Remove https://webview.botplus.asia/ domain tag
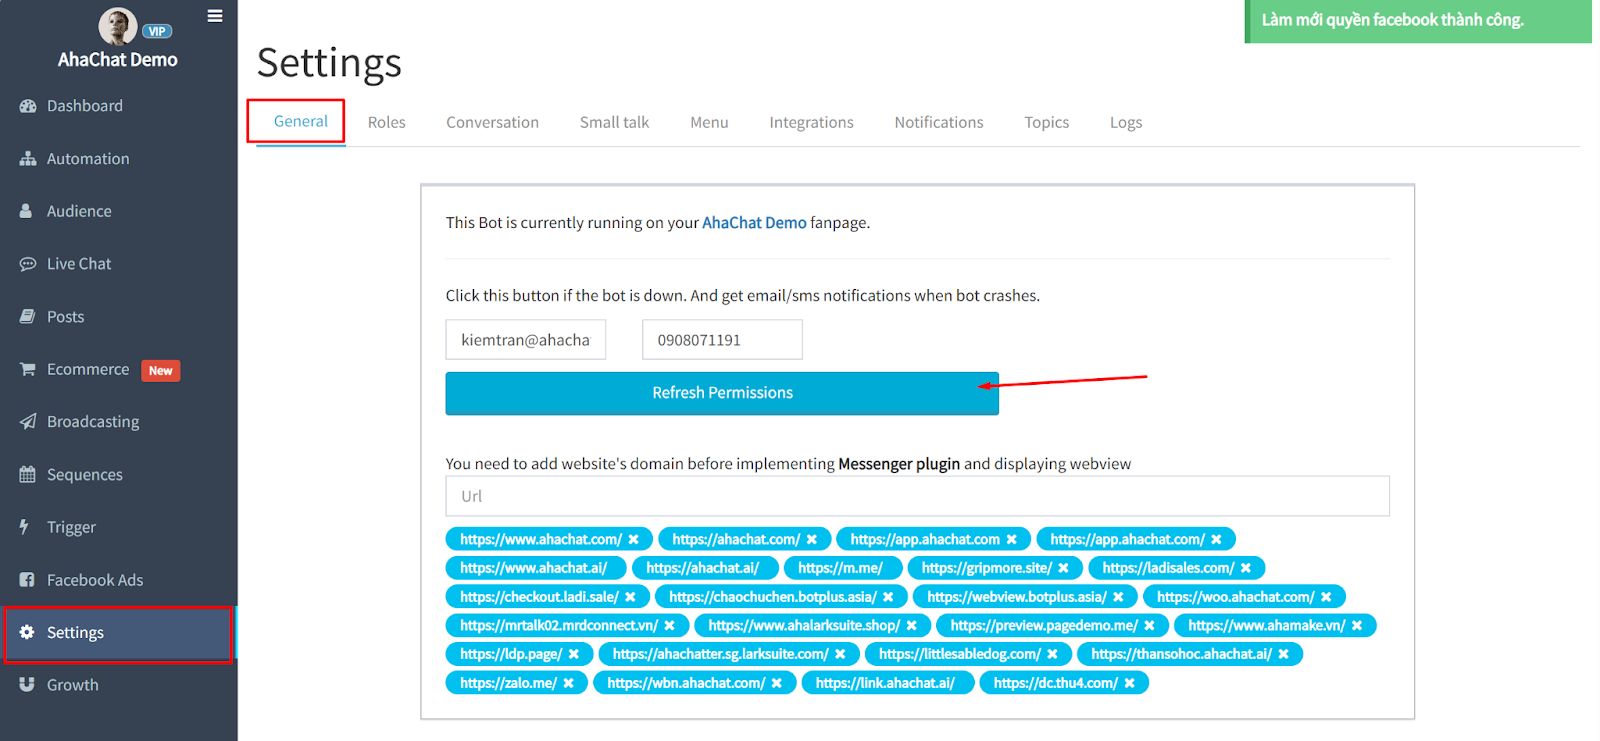 click(x=1119, y=597)
